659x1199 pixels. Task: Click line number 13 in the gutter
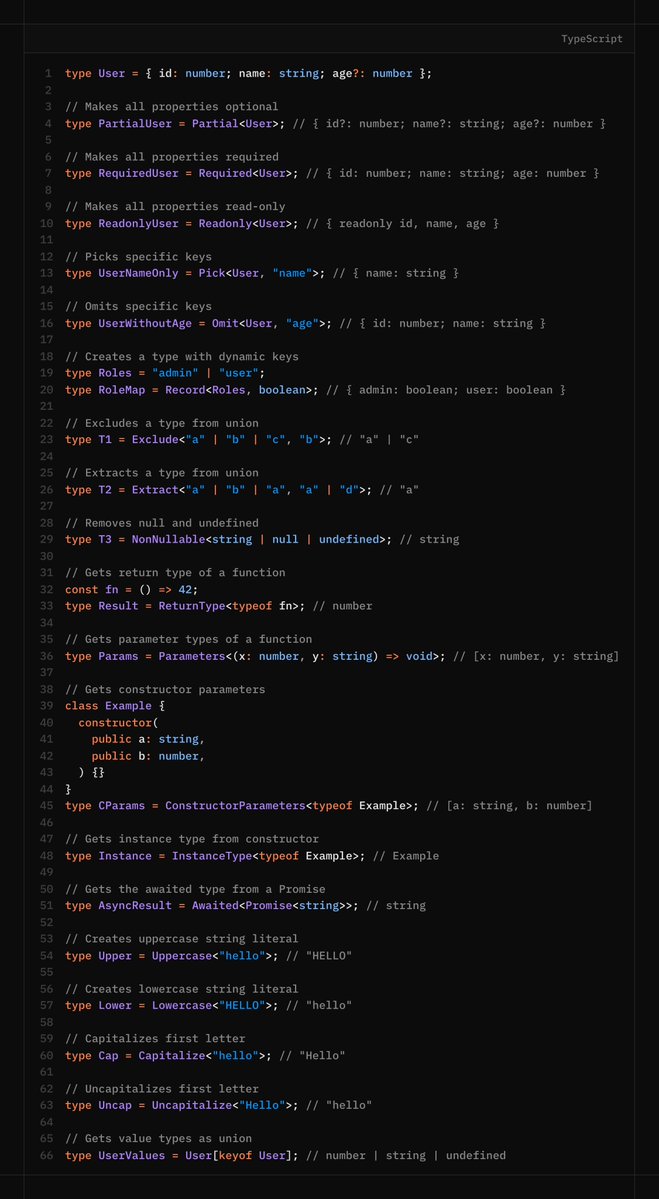(x=47, y=273)
